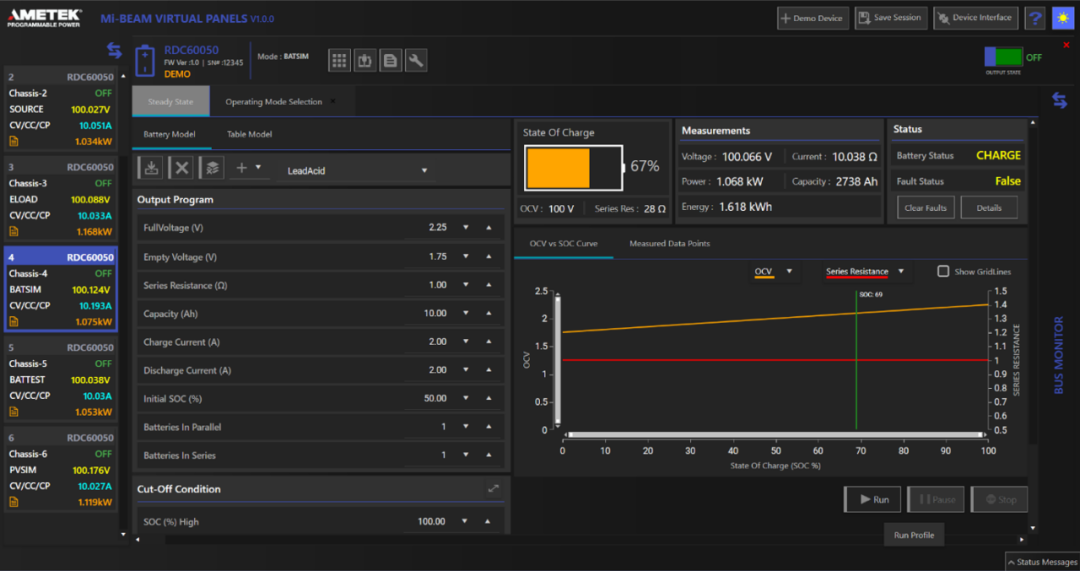Screen dimensions: 1080x571
Task: Click the log file icon in Chassis-5 card
Action: [x=13, y=412]
